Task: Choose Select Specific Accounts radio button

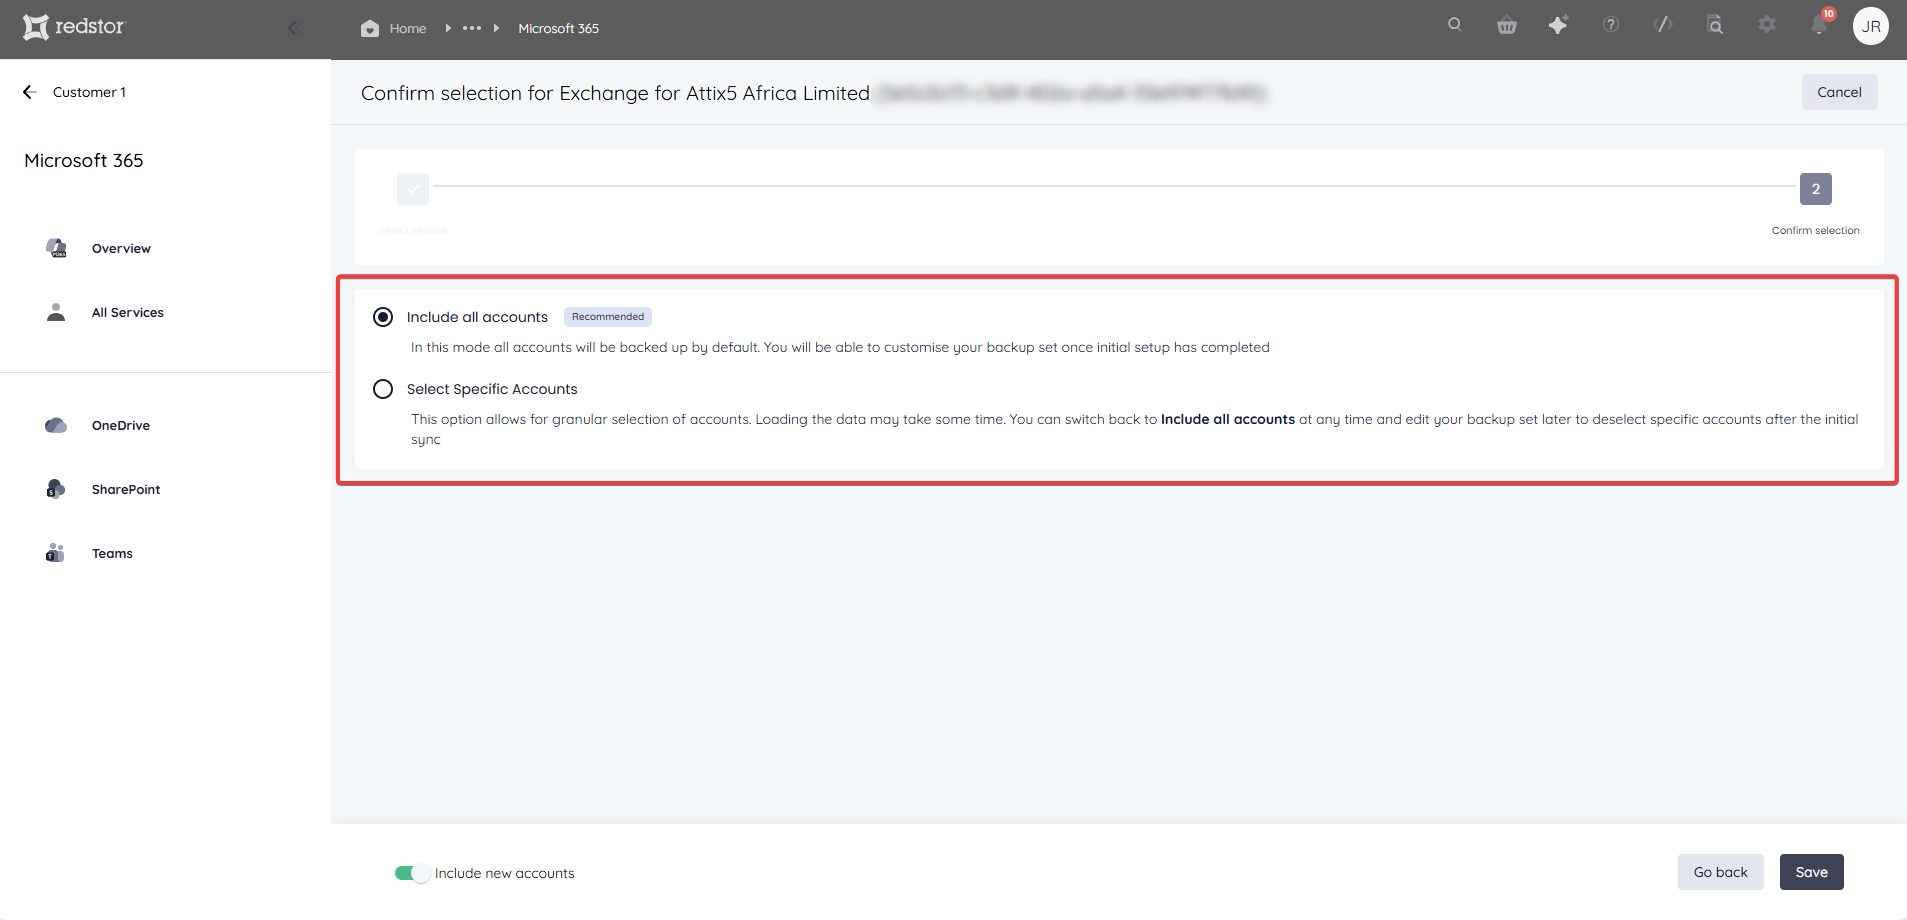Action: pos(383,389)
